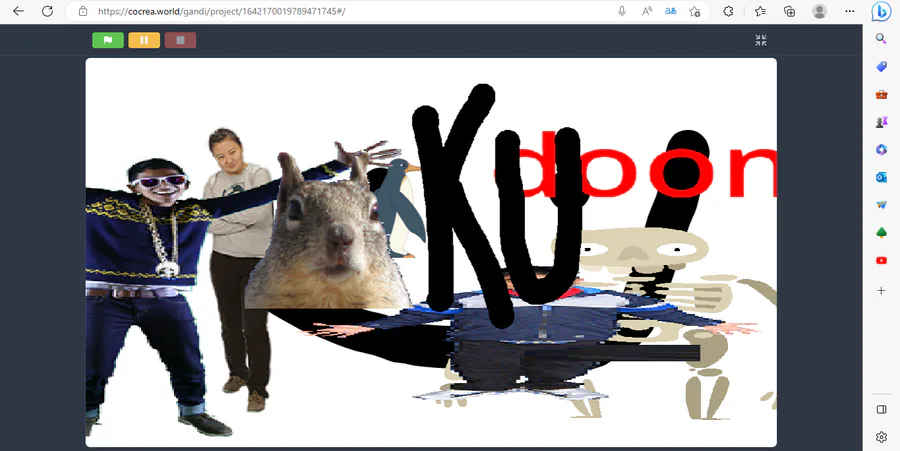Open the sidebar Games chess icon
This screenshot has width=900, height=451.
pos(881,122)
